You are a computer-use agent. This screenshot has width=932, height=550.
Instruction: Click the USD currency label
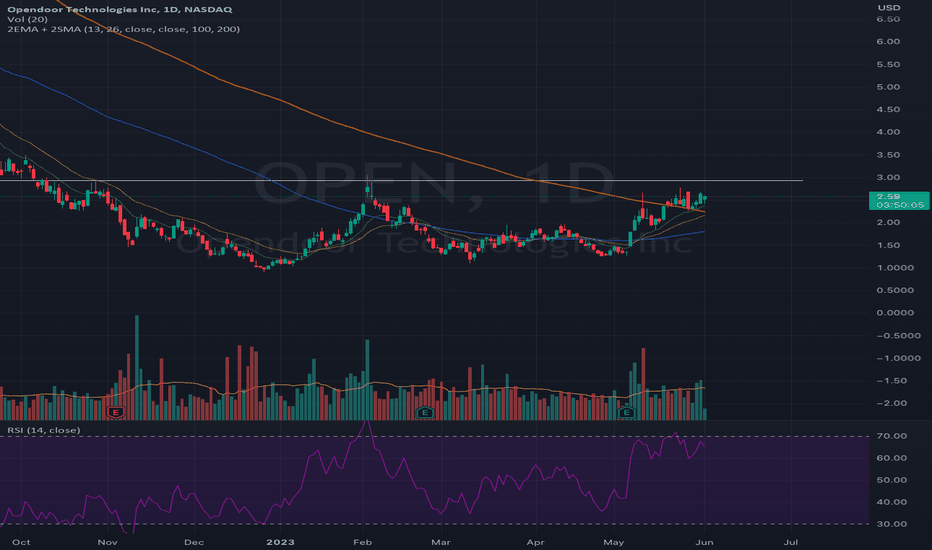point(889,8)
